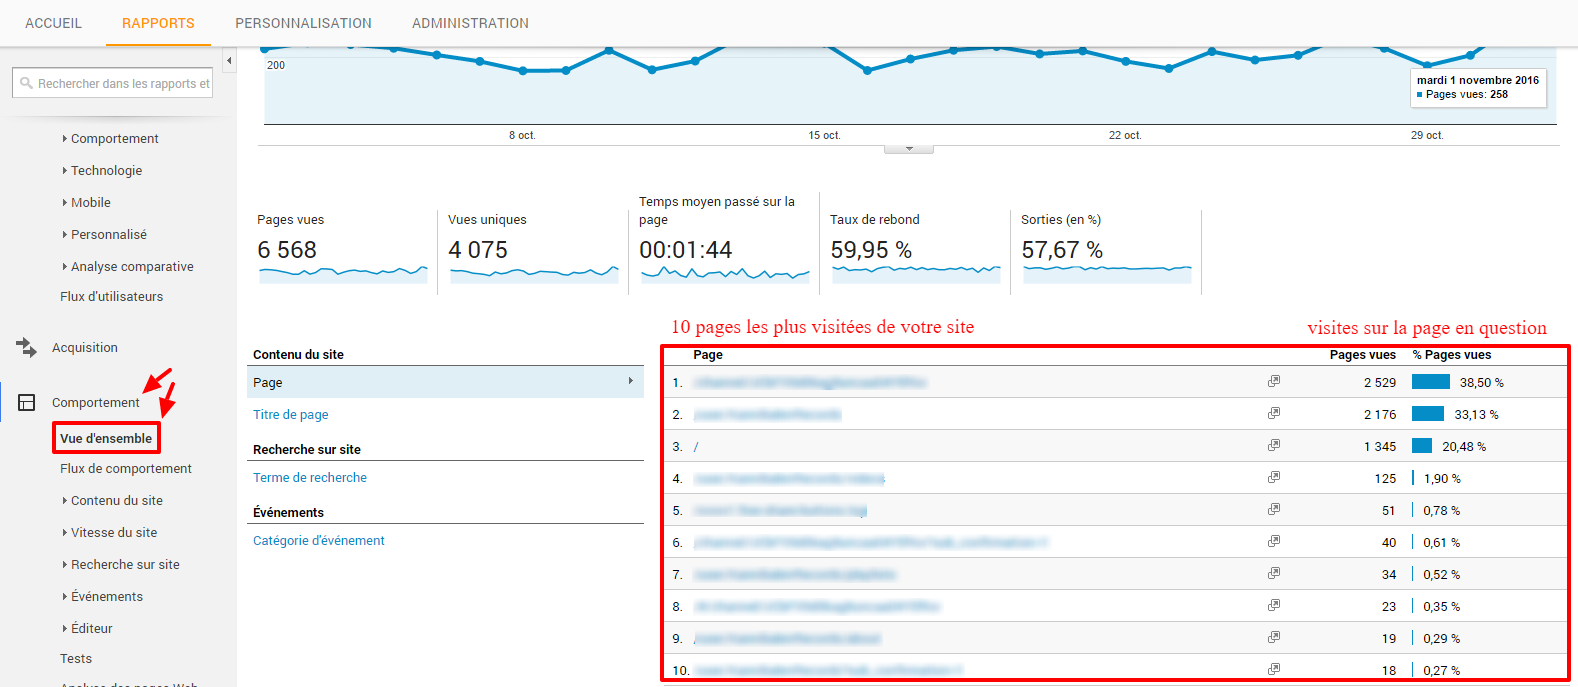Select the RAPPORTS tab
The width and height of the screenshot is (1578, 687).
click(158, 23)
